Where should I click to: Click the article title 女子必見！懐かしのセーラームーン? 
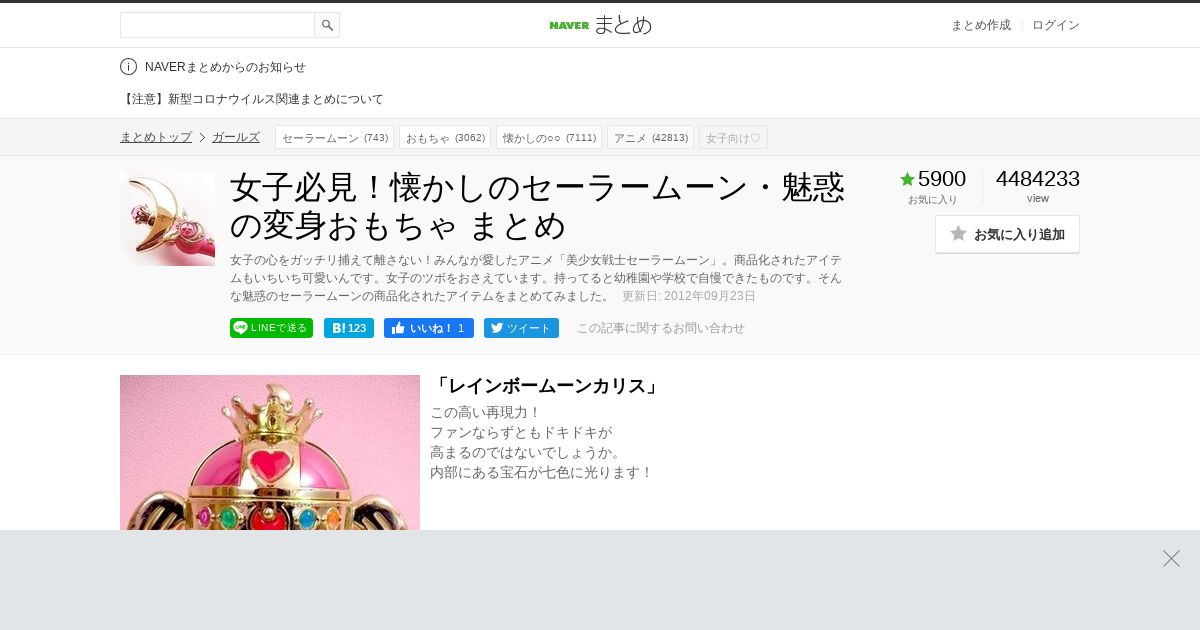(x=537, y=207)
